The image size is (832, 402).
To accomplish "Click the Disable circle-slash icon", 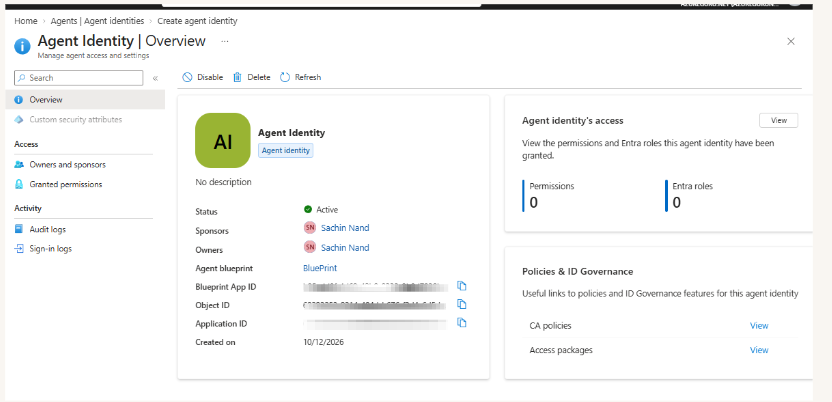I will (187, 77).
